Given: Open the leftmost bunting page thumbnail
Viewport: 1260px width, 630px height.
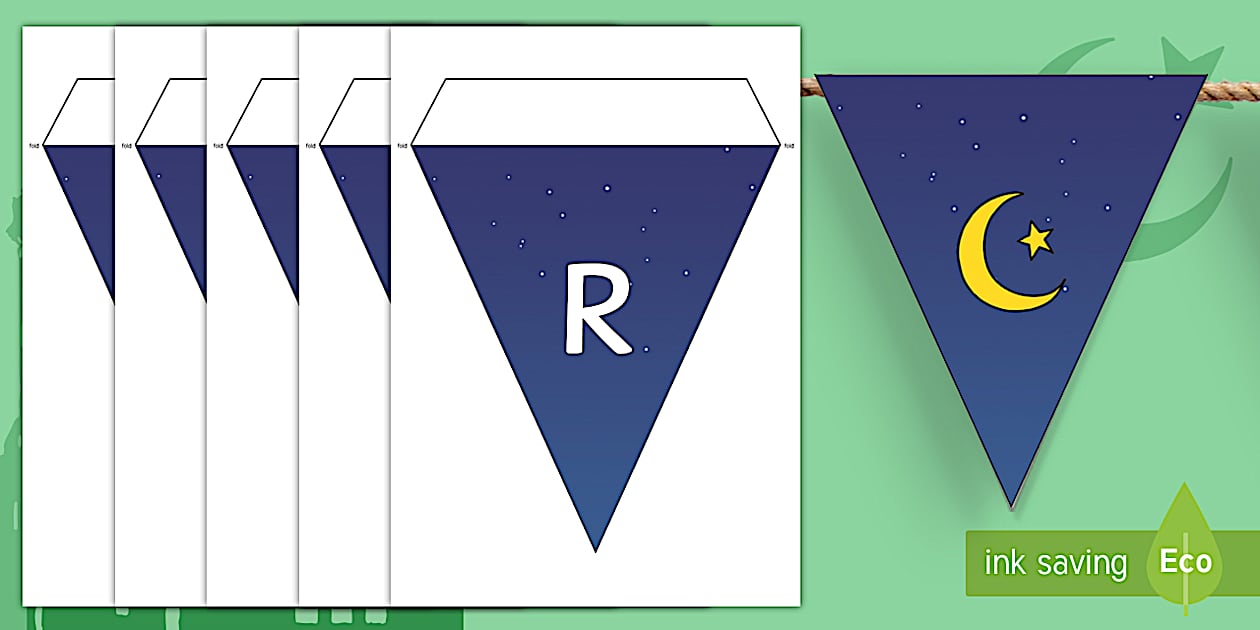Looking at the screenshot, I should coord(68,400).
